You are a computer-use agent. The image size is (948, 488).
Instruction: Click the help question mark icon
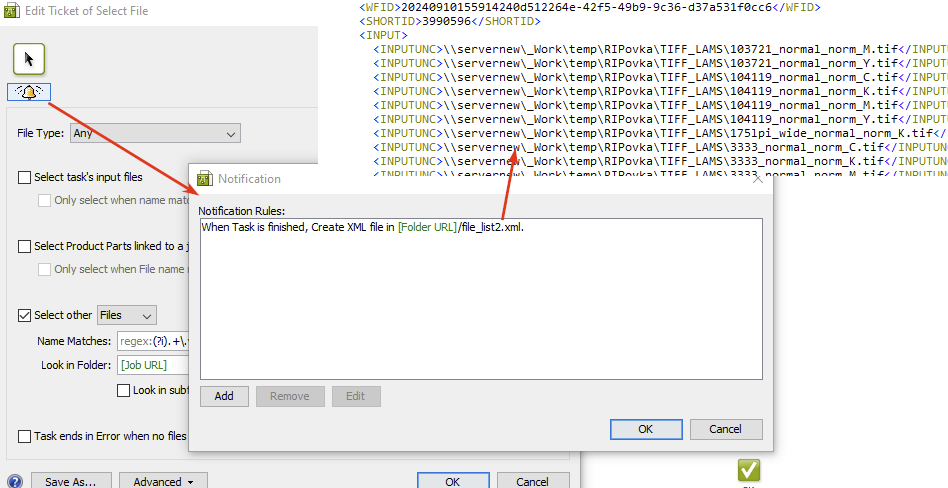coord(13,481)
